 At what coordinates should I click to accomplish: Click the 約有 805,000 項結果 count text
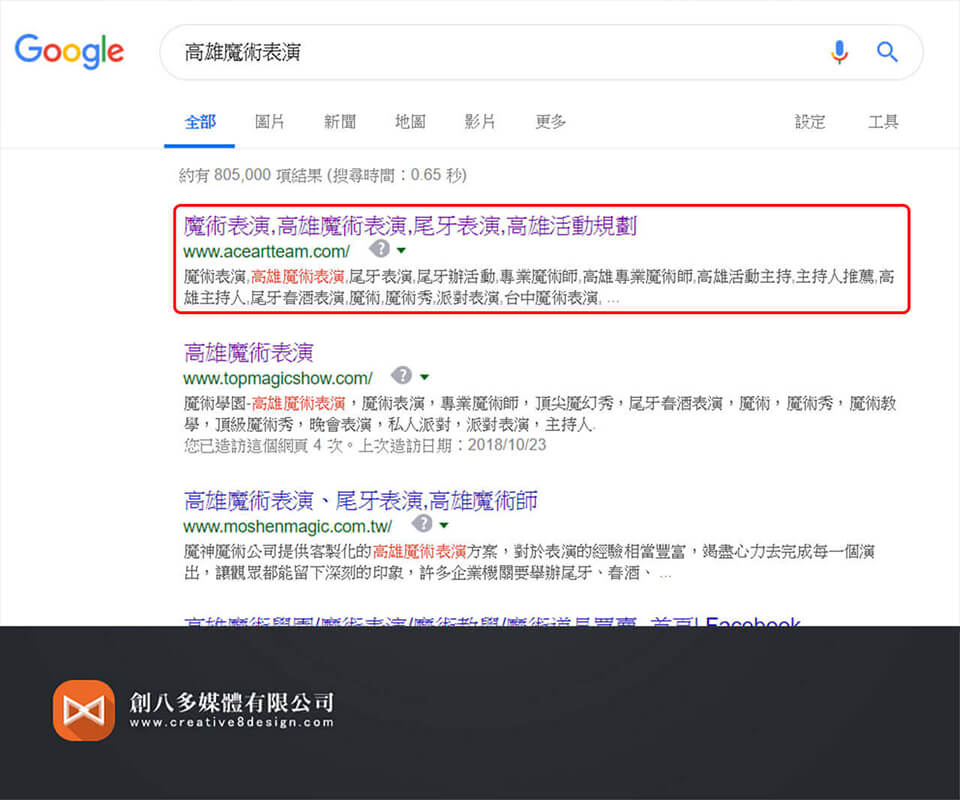click(x=250, y=175)
